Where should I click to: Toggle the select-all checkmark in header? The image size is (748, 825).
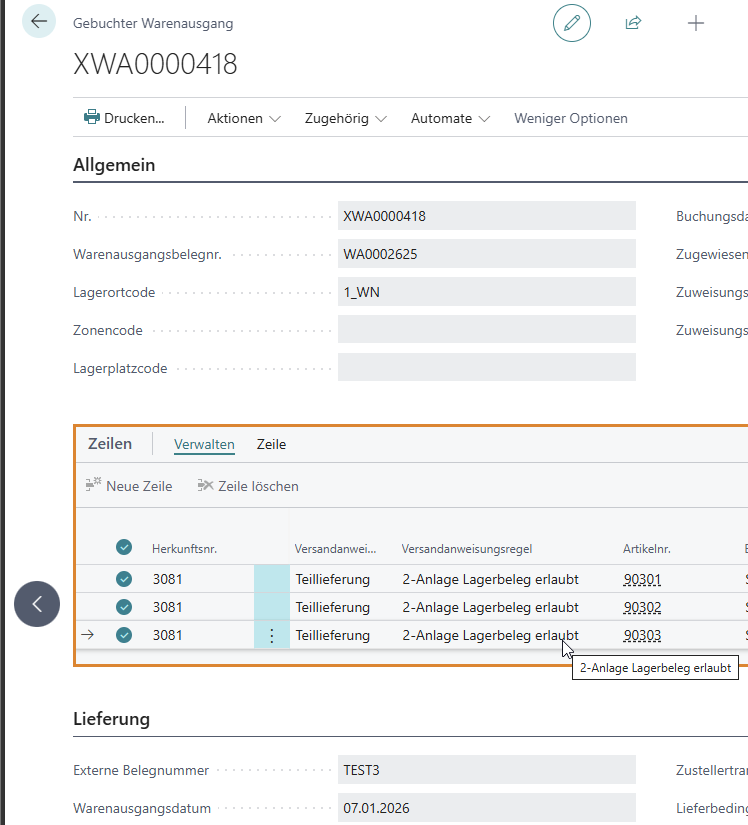[x=124, y=547]
